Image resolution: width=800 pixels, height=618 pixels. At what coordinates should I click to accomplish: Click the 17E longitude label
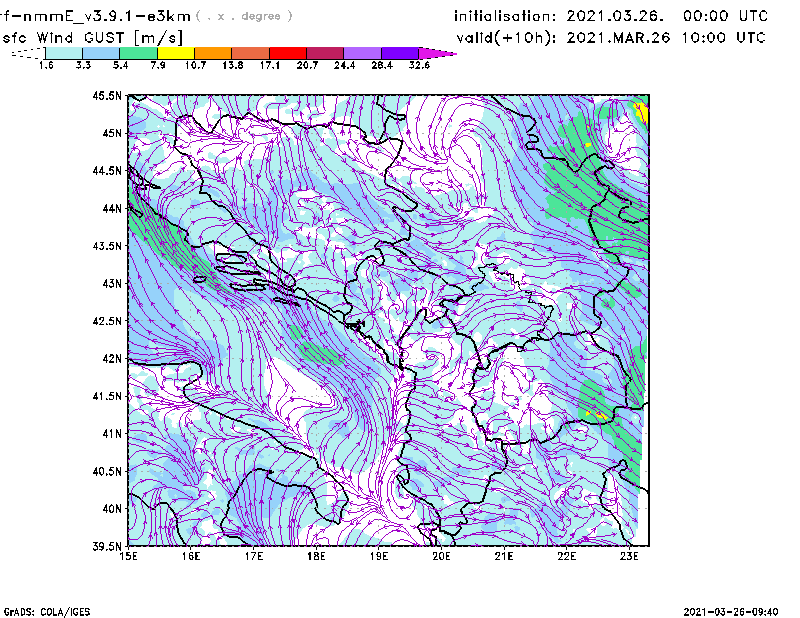coord(254,556)
